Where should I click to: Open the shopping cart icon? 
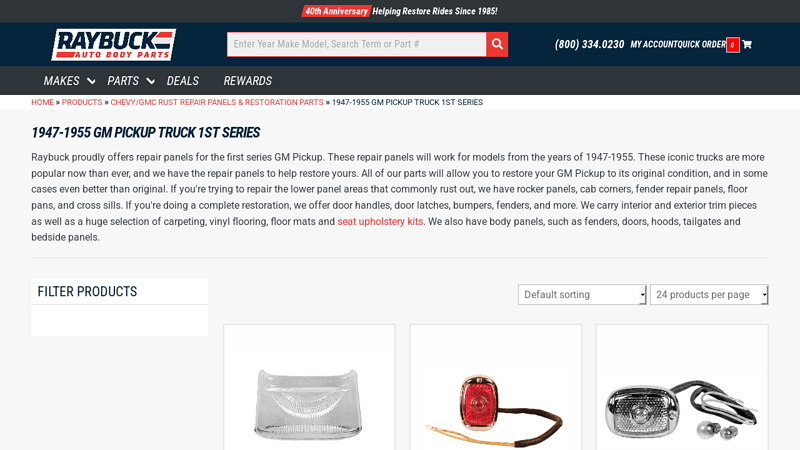click(x=747, y=44)
